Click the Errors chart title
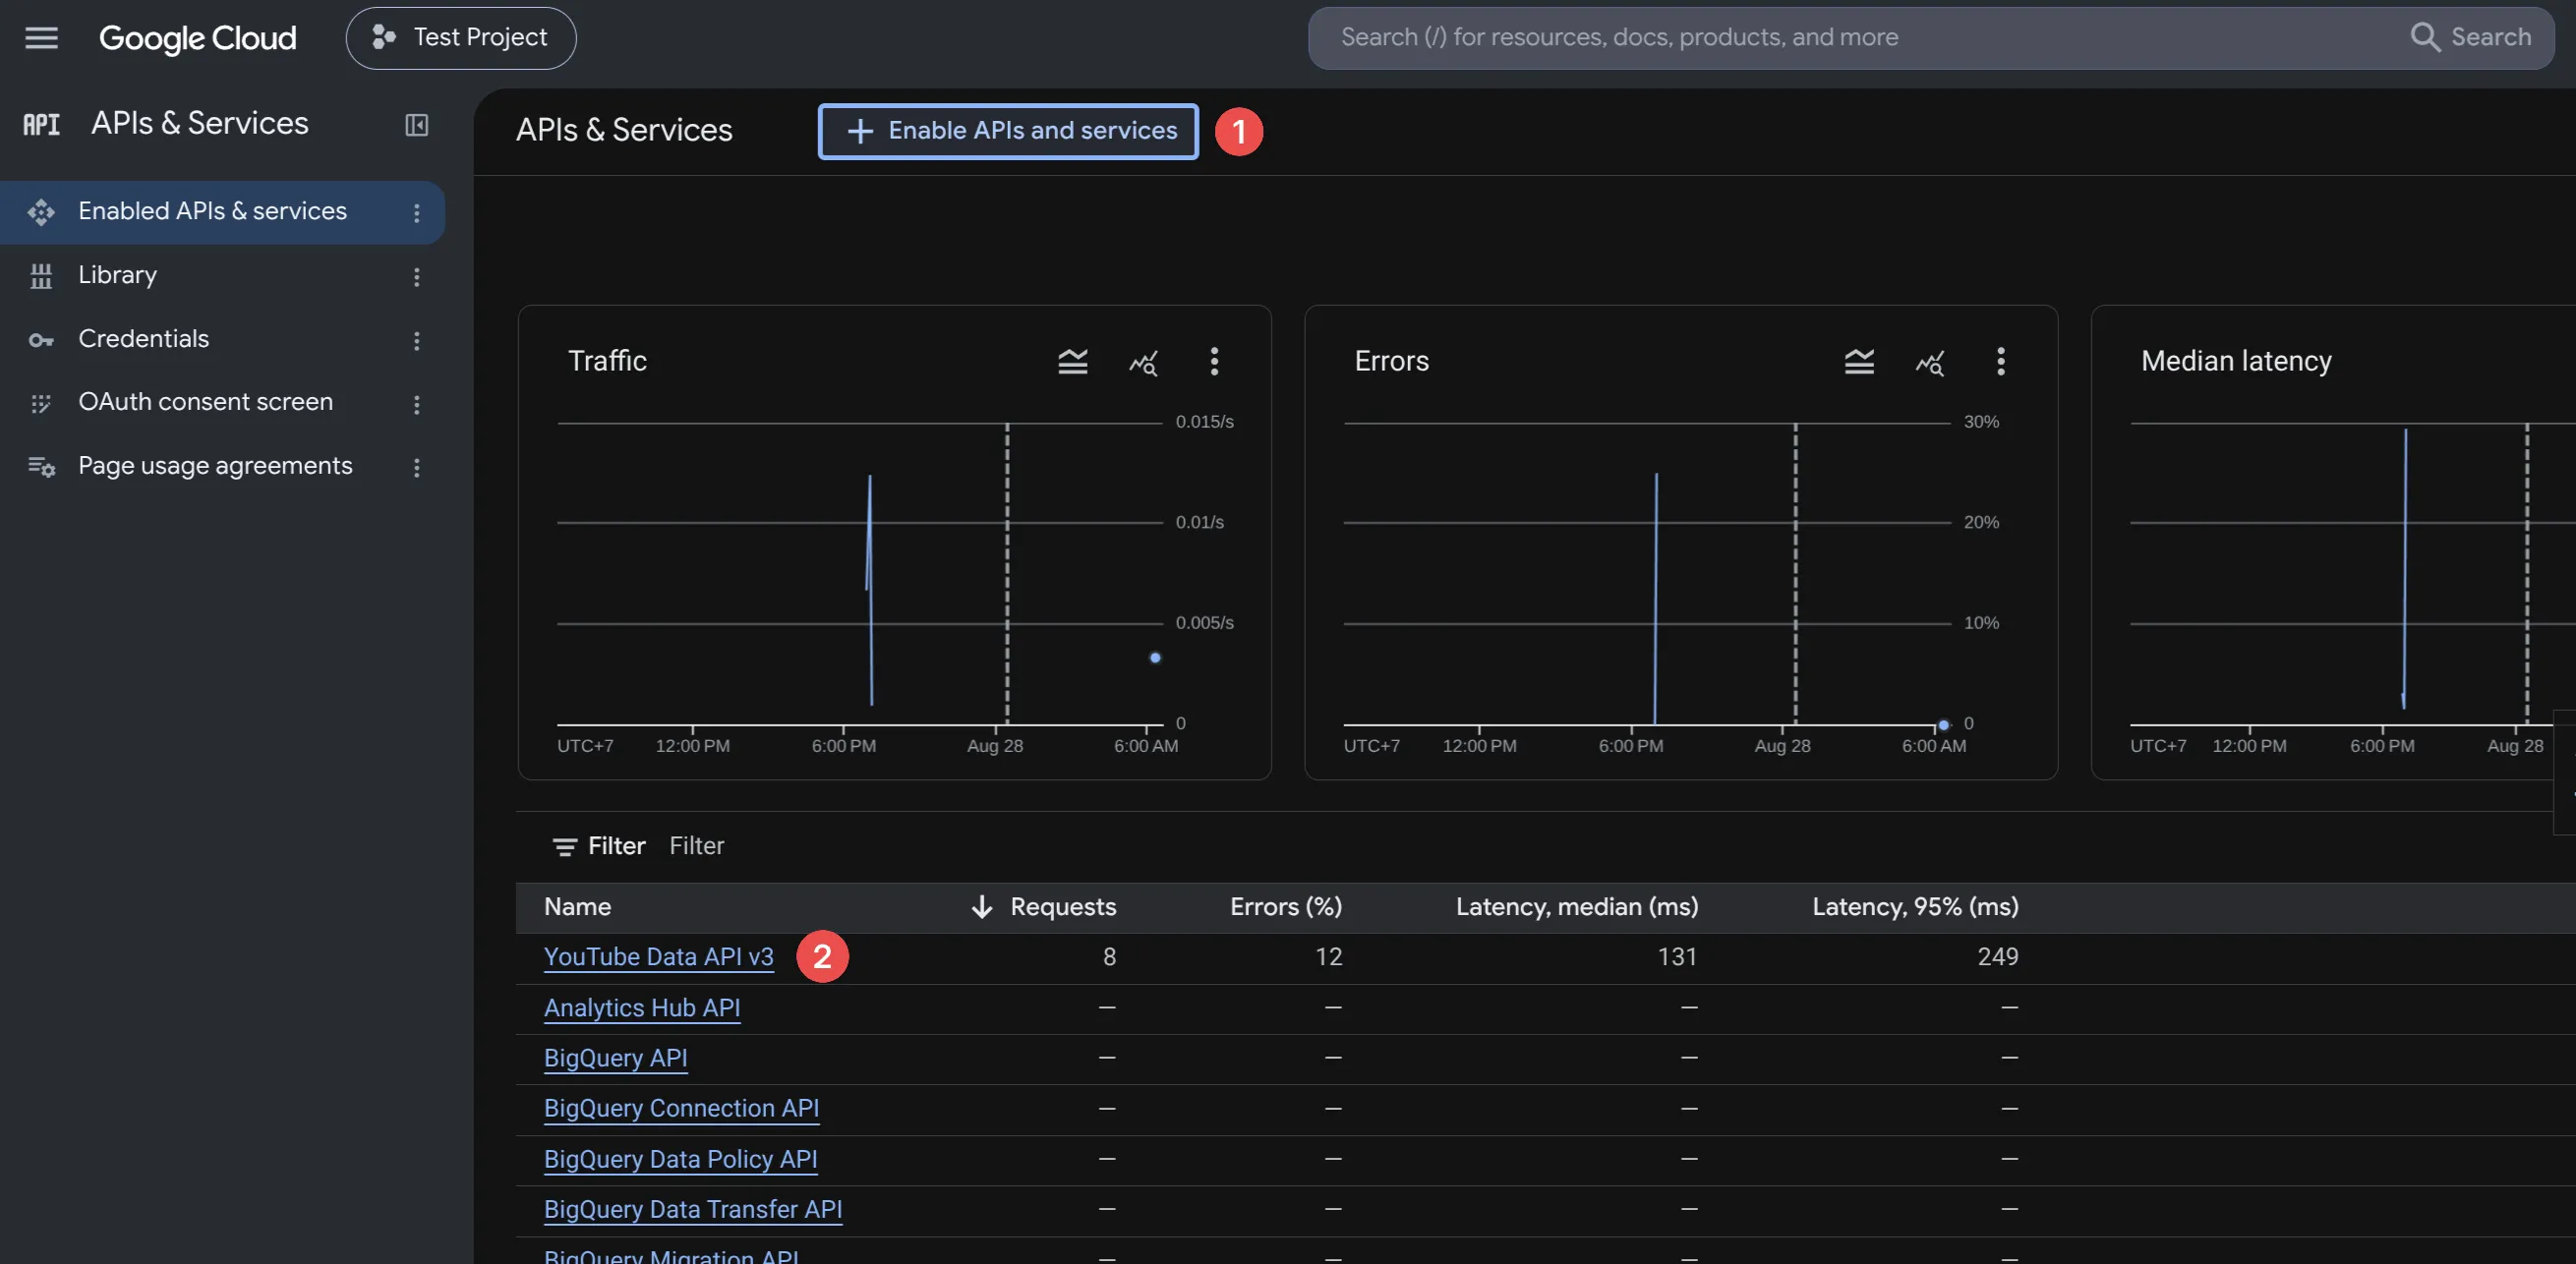This screenshot has height=1264, width=2576. [1392, 361]
